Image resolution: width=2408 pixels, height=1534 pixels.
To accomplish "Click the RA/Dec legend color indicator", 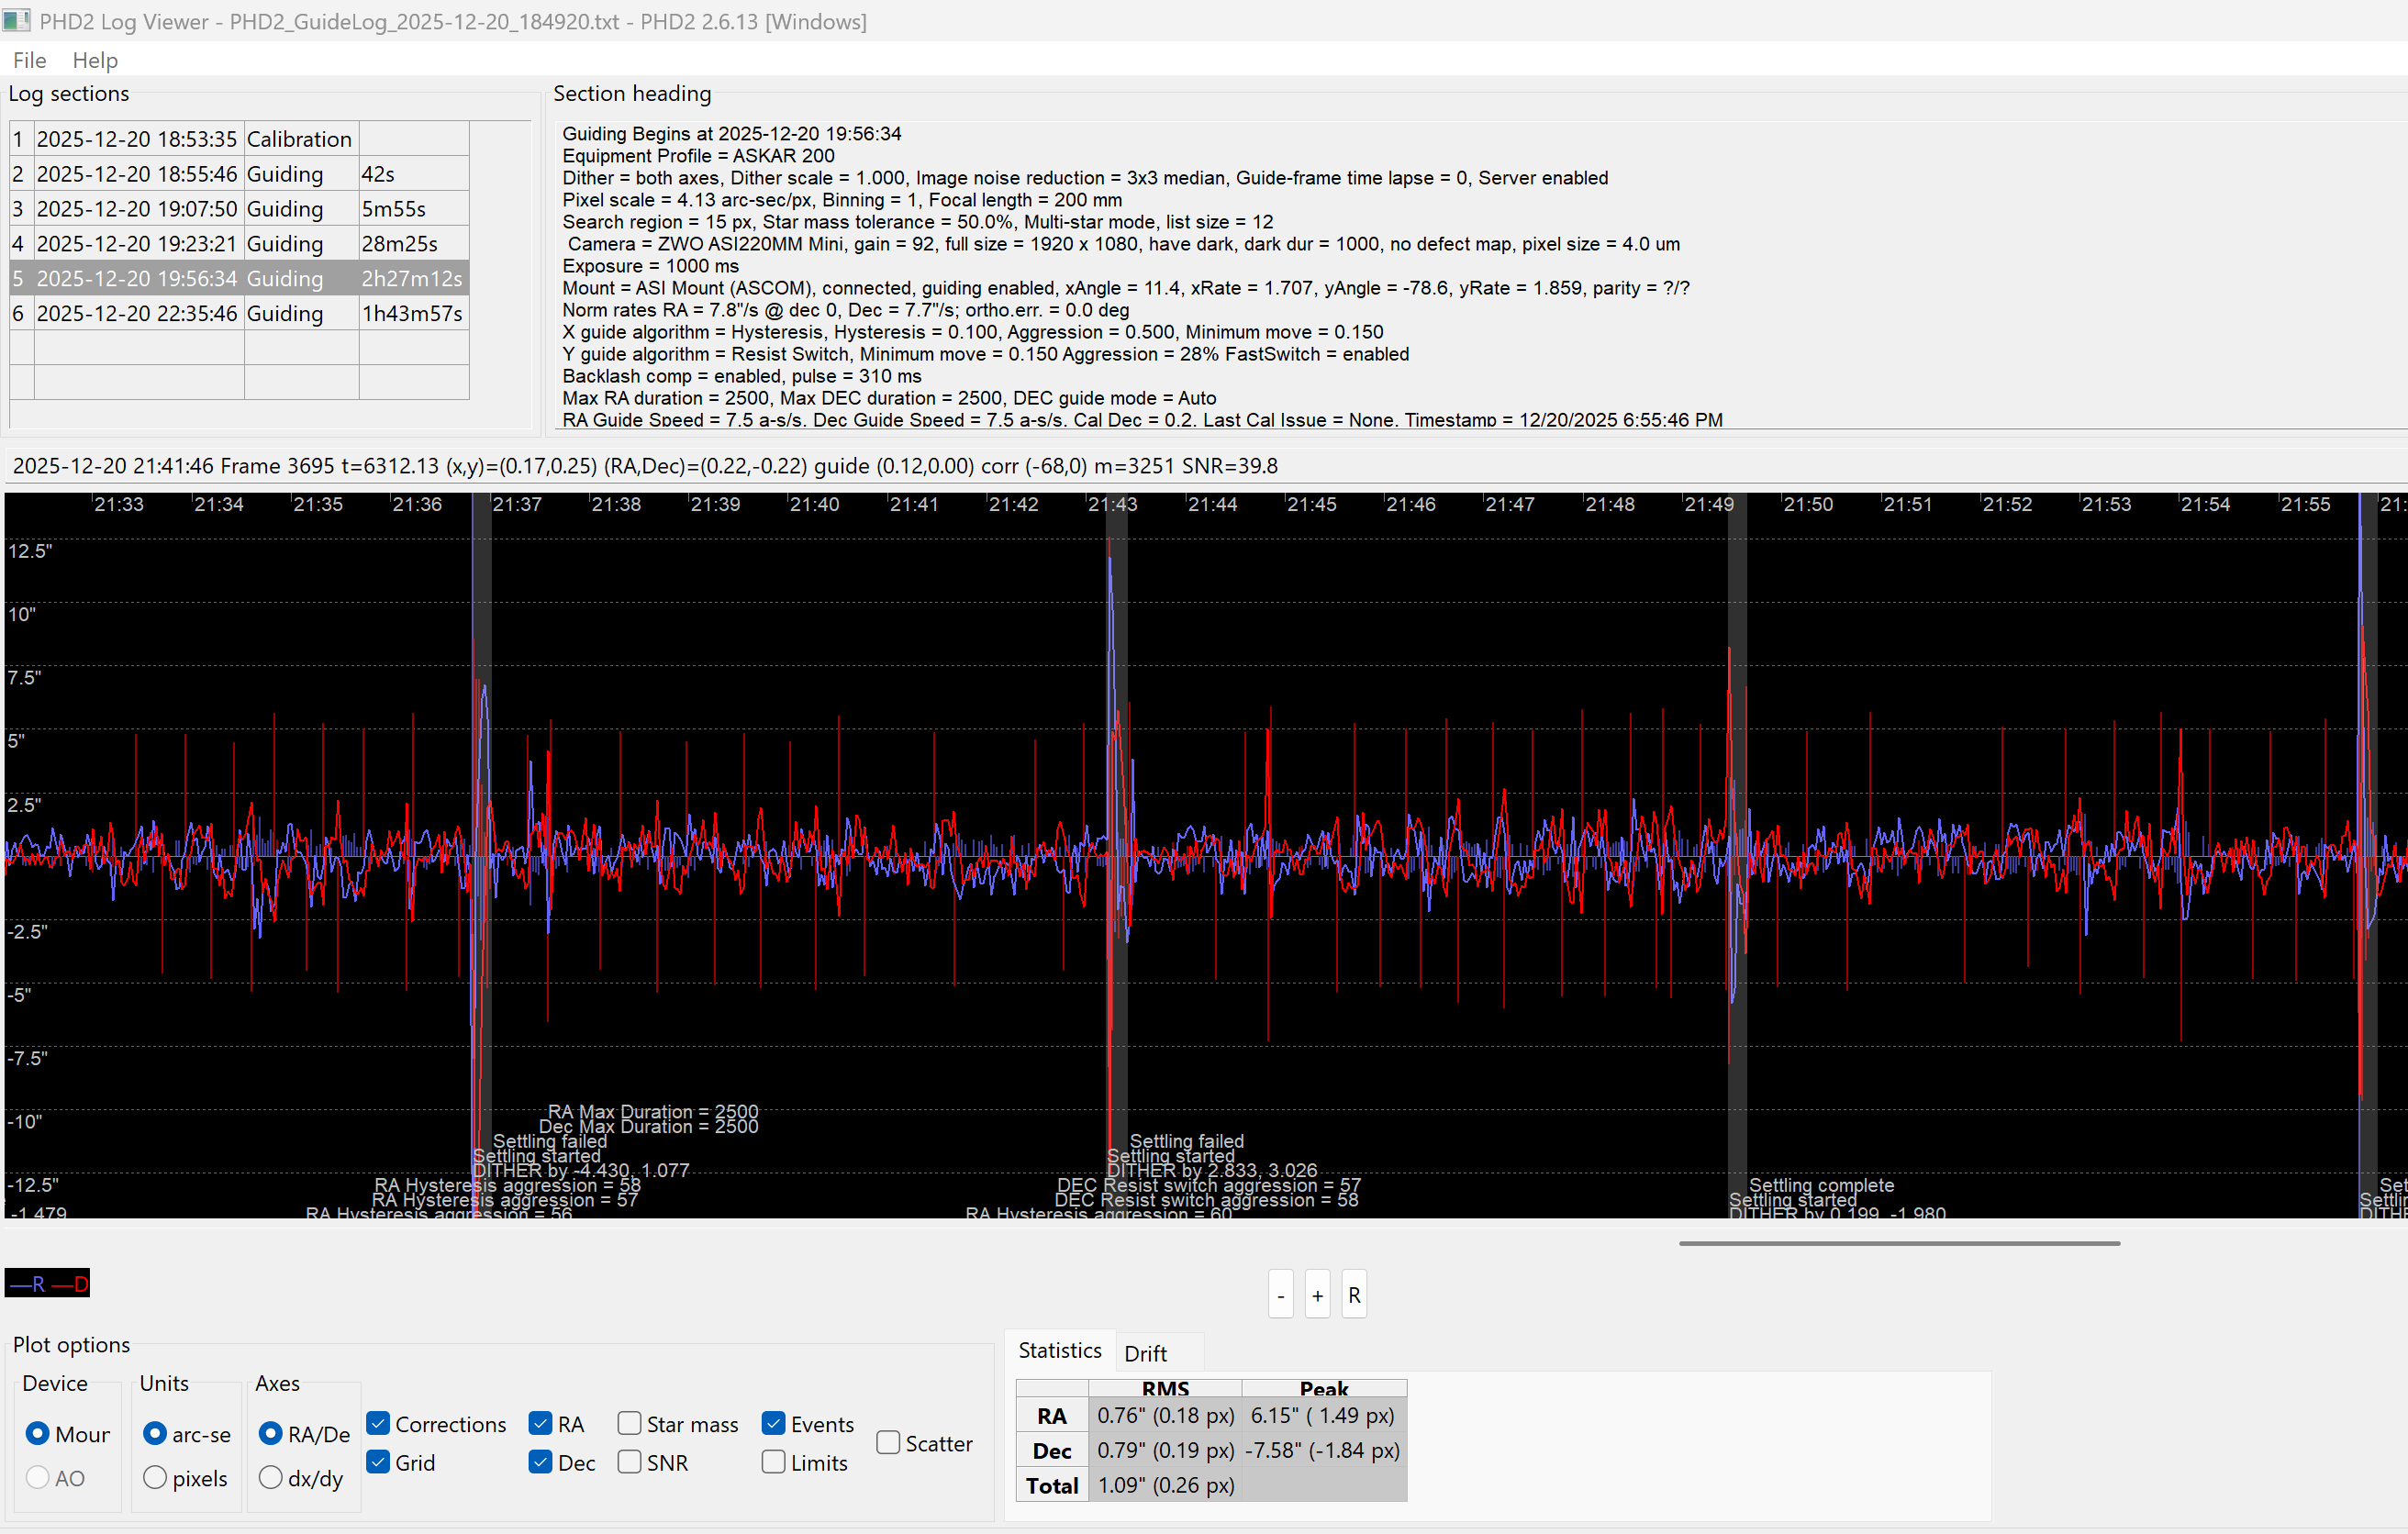I will pos(47,1283).
